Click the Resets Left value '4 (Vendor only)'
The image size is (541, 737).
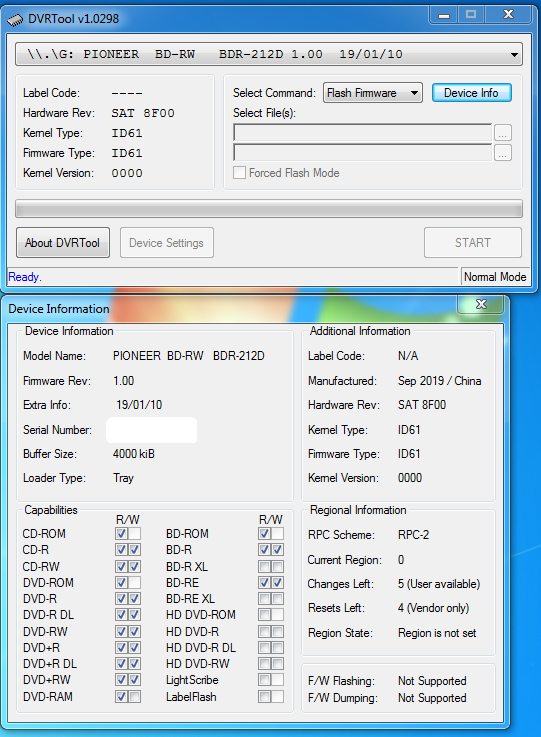coord(433,608)
